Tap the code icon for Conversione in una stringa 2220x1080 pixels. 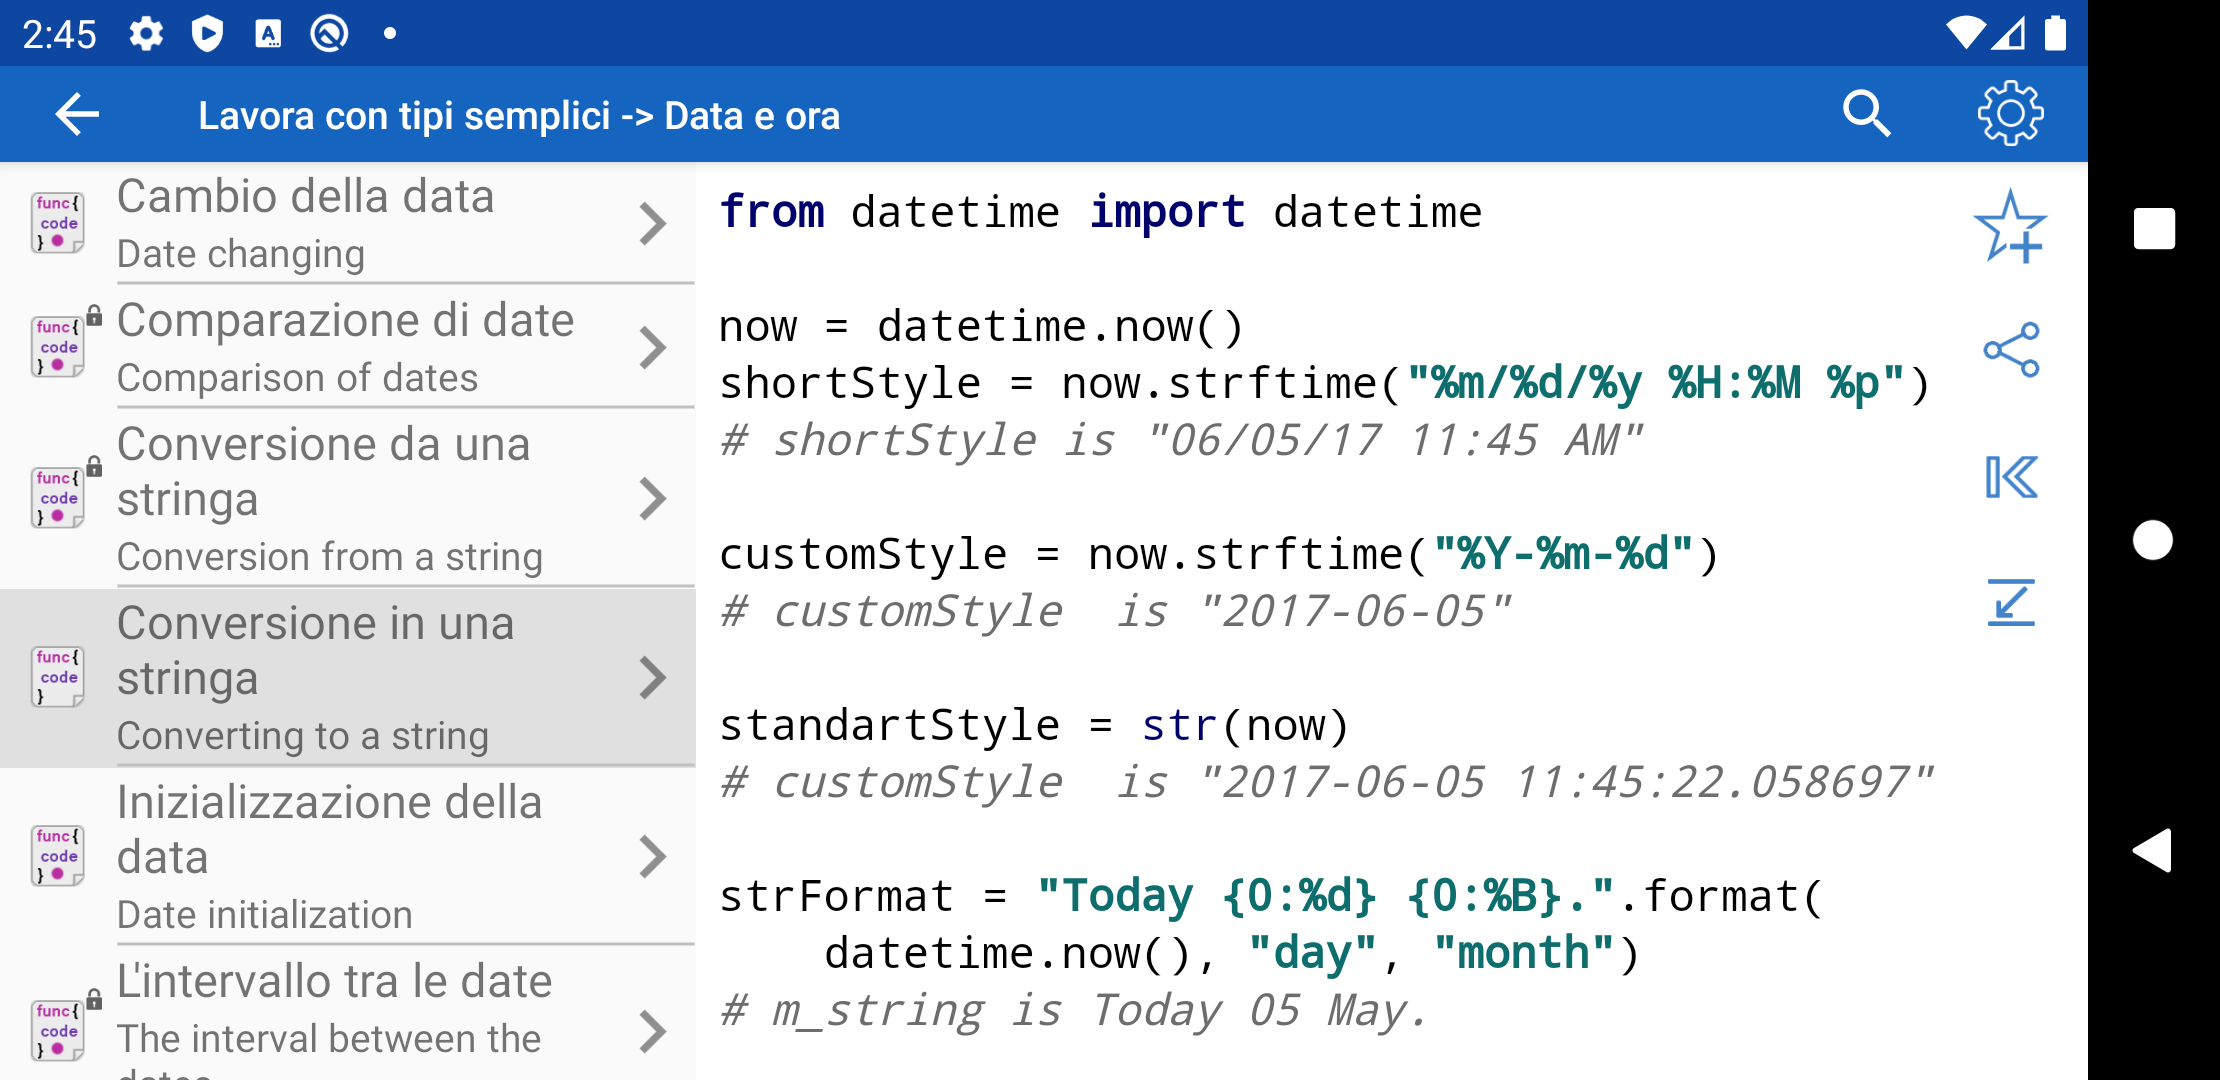click(x=58, y=677)
